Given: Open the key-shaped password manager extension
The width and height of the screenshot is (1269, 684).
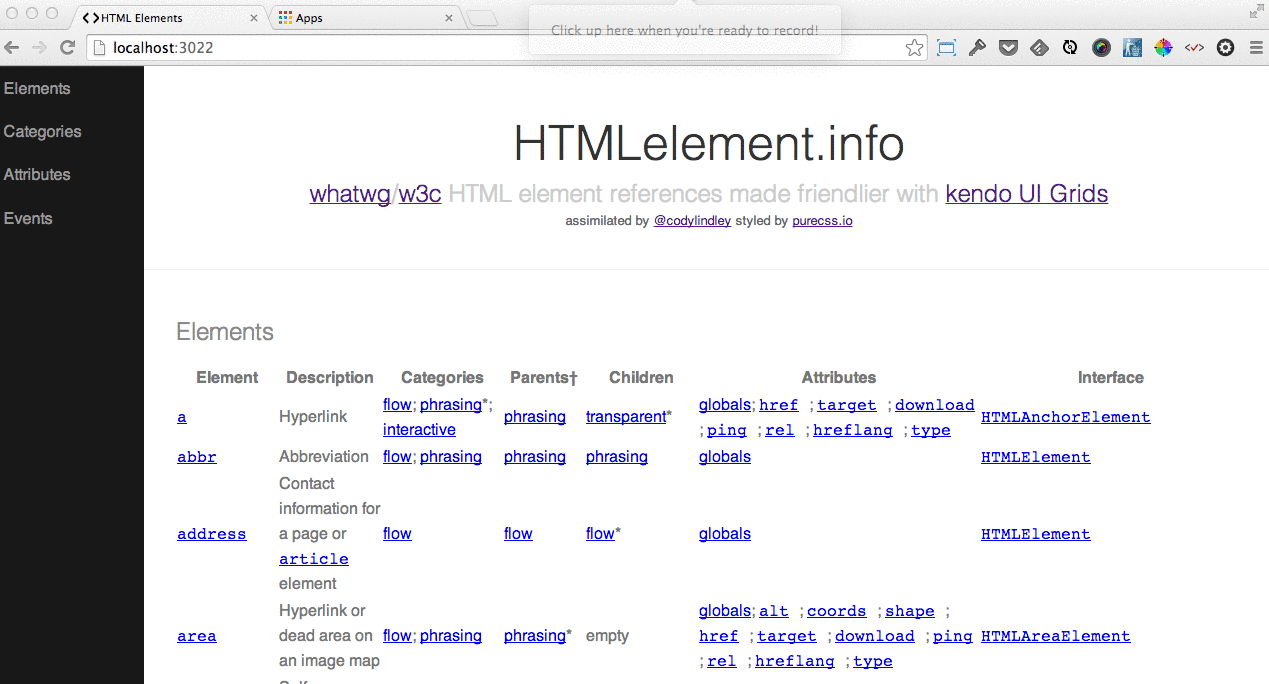Looking at the screenshot, I should click(978, 47).
